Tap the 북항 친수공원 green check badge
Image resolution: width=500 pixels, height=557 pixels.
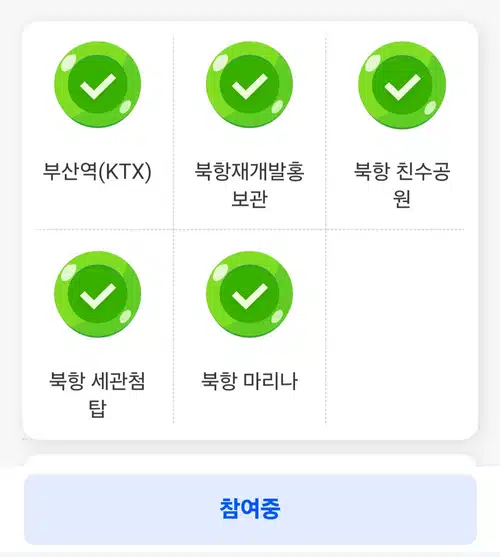pos(402,85)
